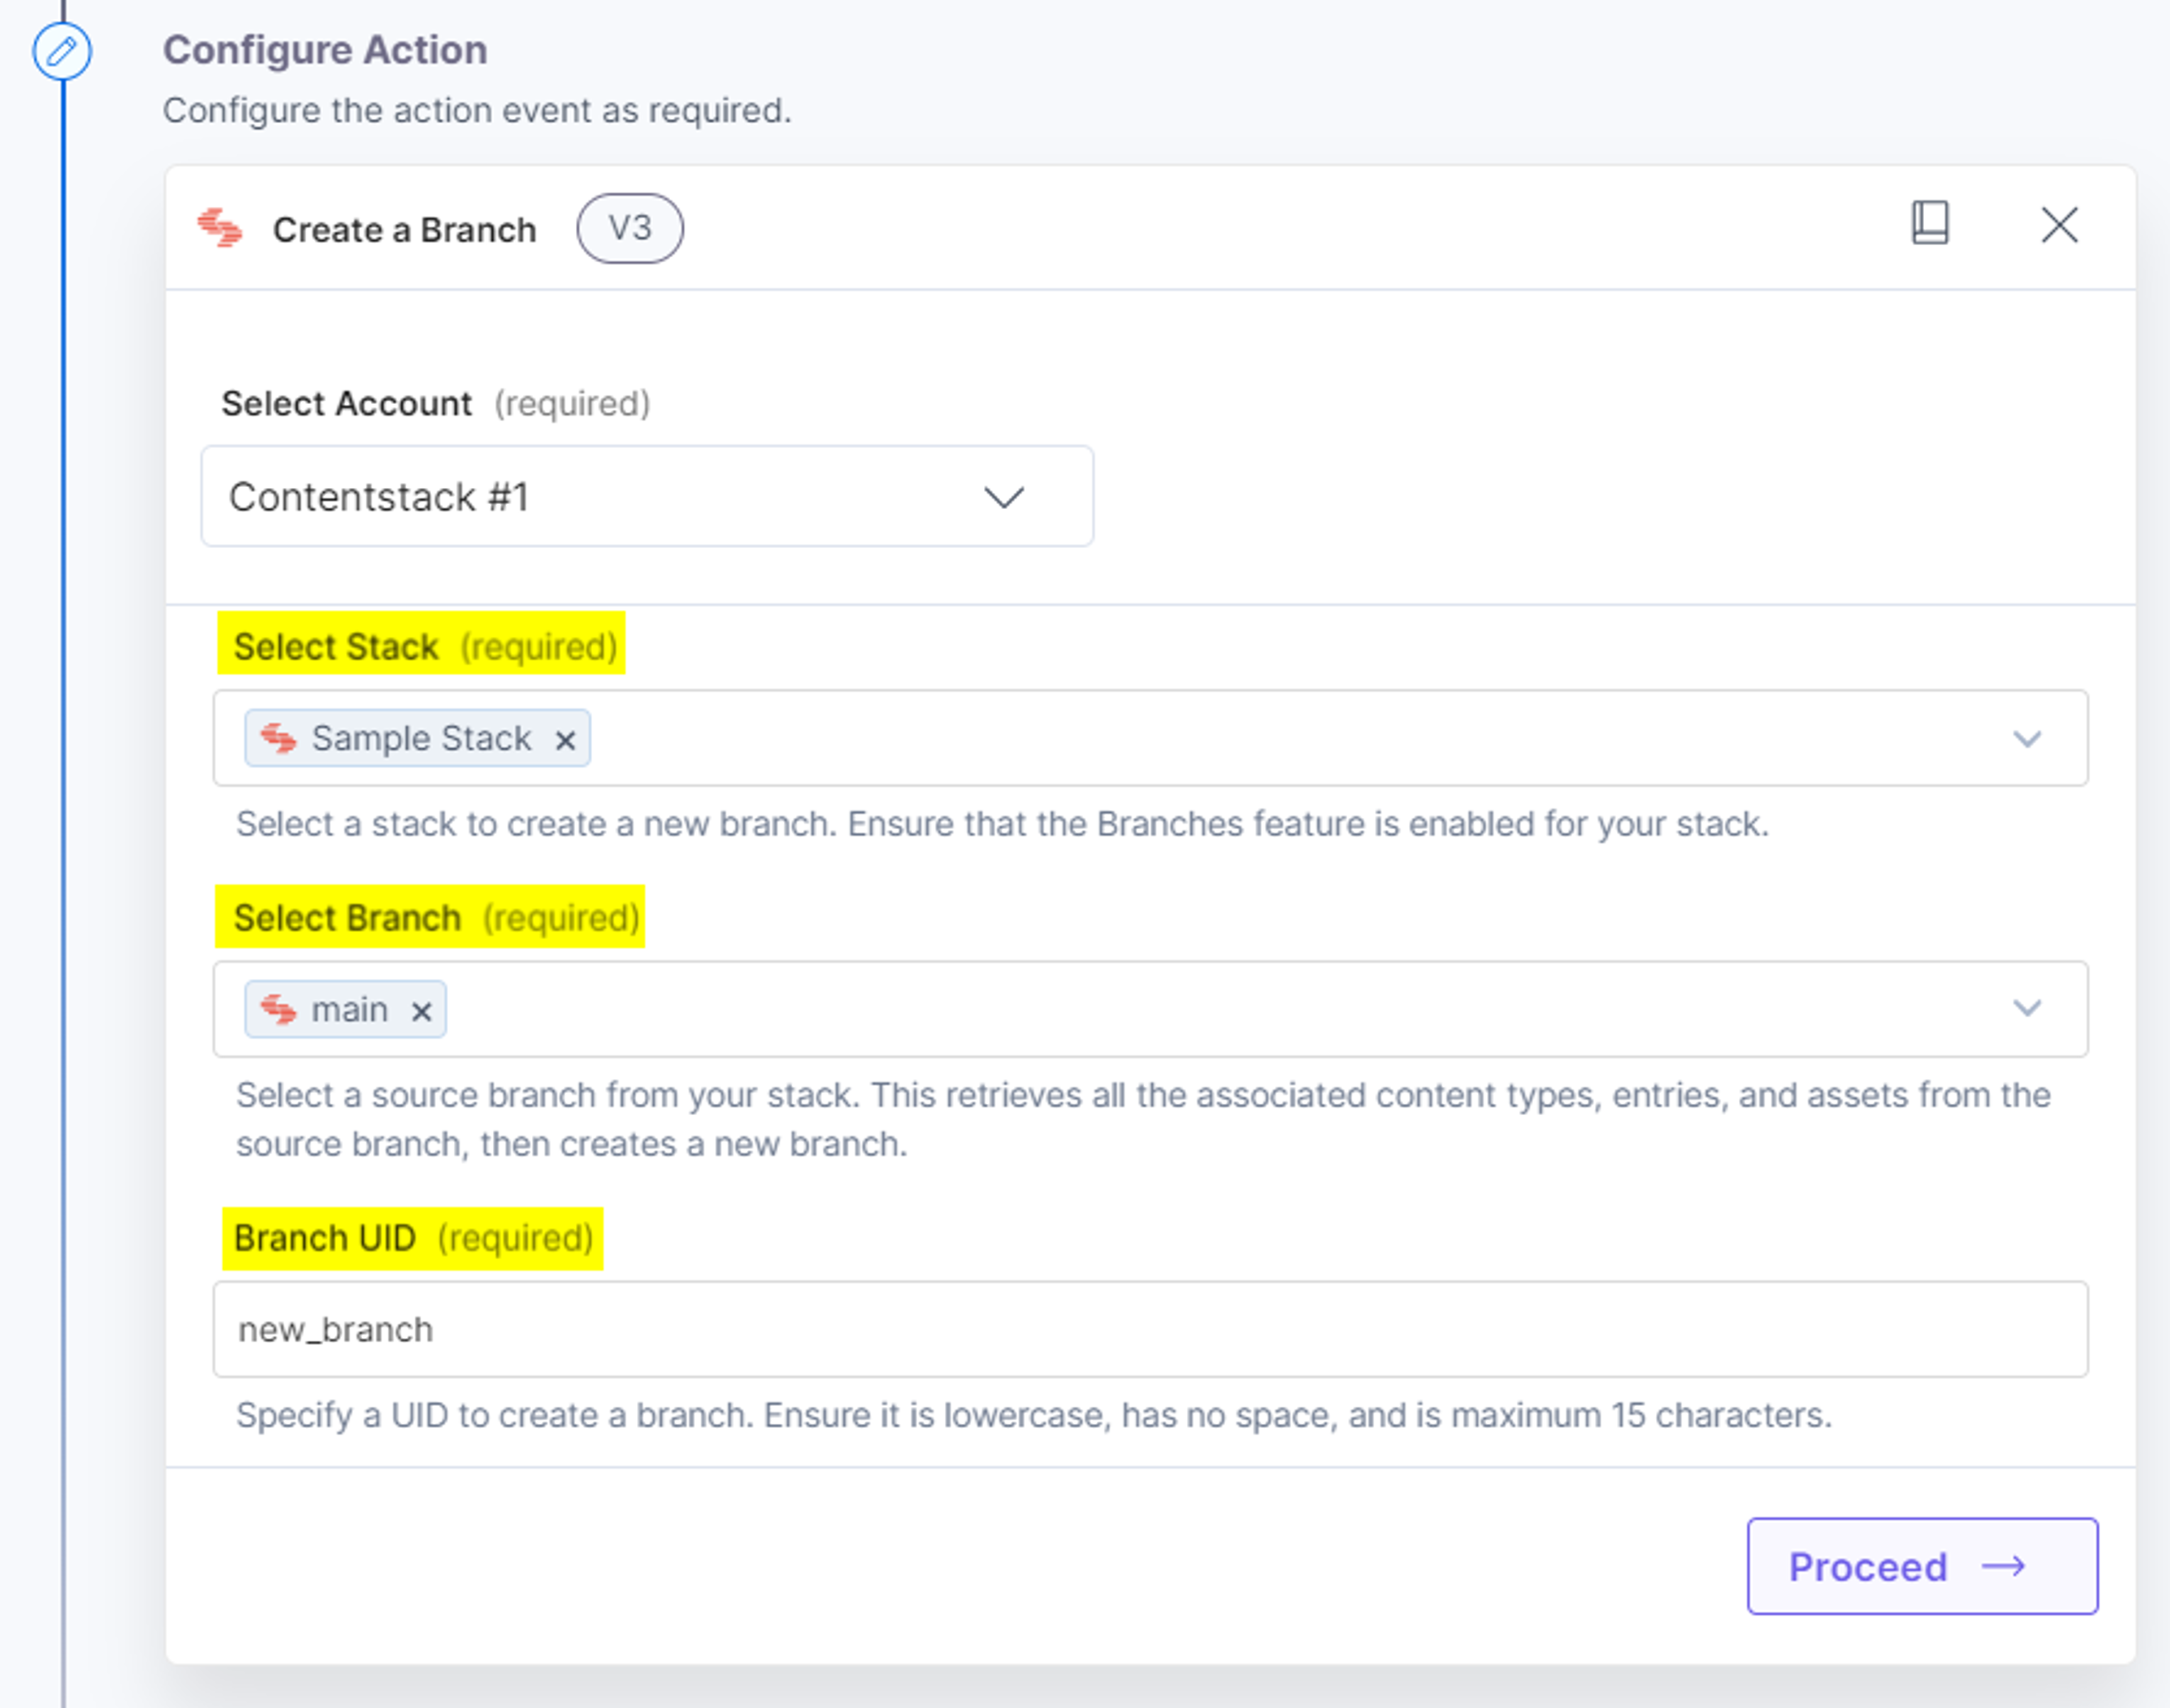This screenshot has width=2170, height=1708.
Task: Expand the Select Branch dropdown chevron
Action: (2026, 1008)
